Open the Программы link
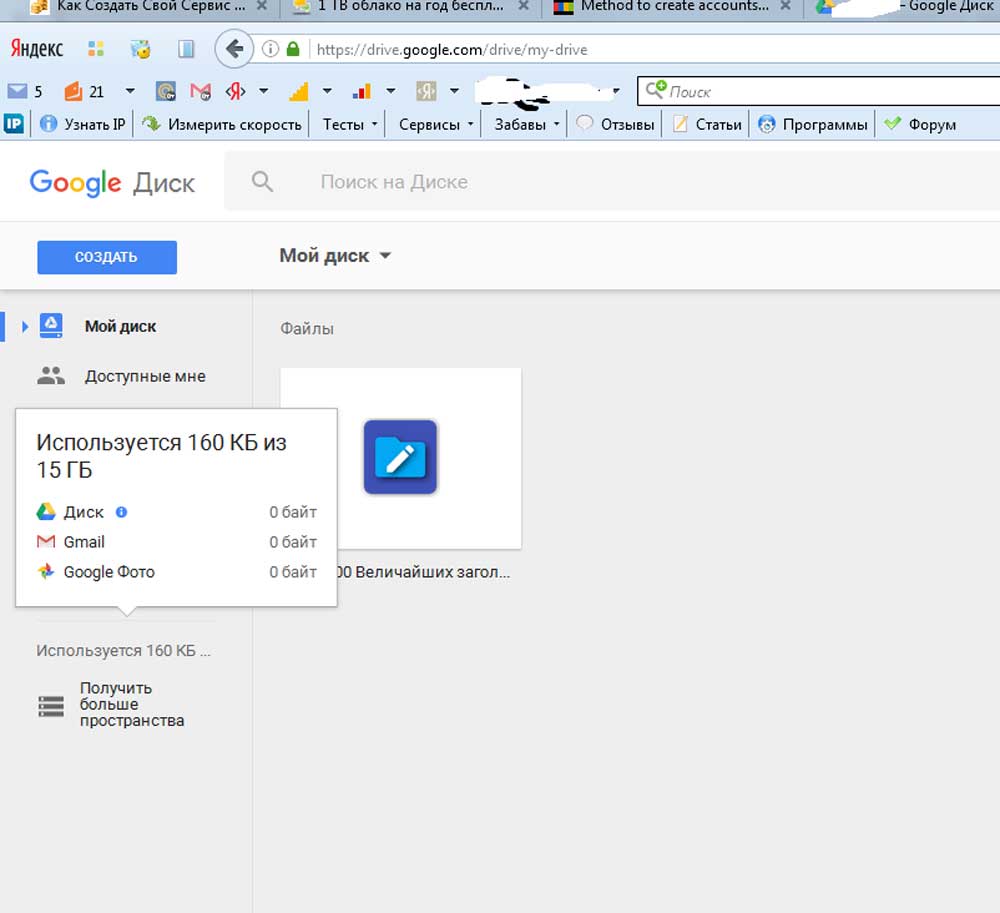 pyautogui.click(x=813, y=124)
